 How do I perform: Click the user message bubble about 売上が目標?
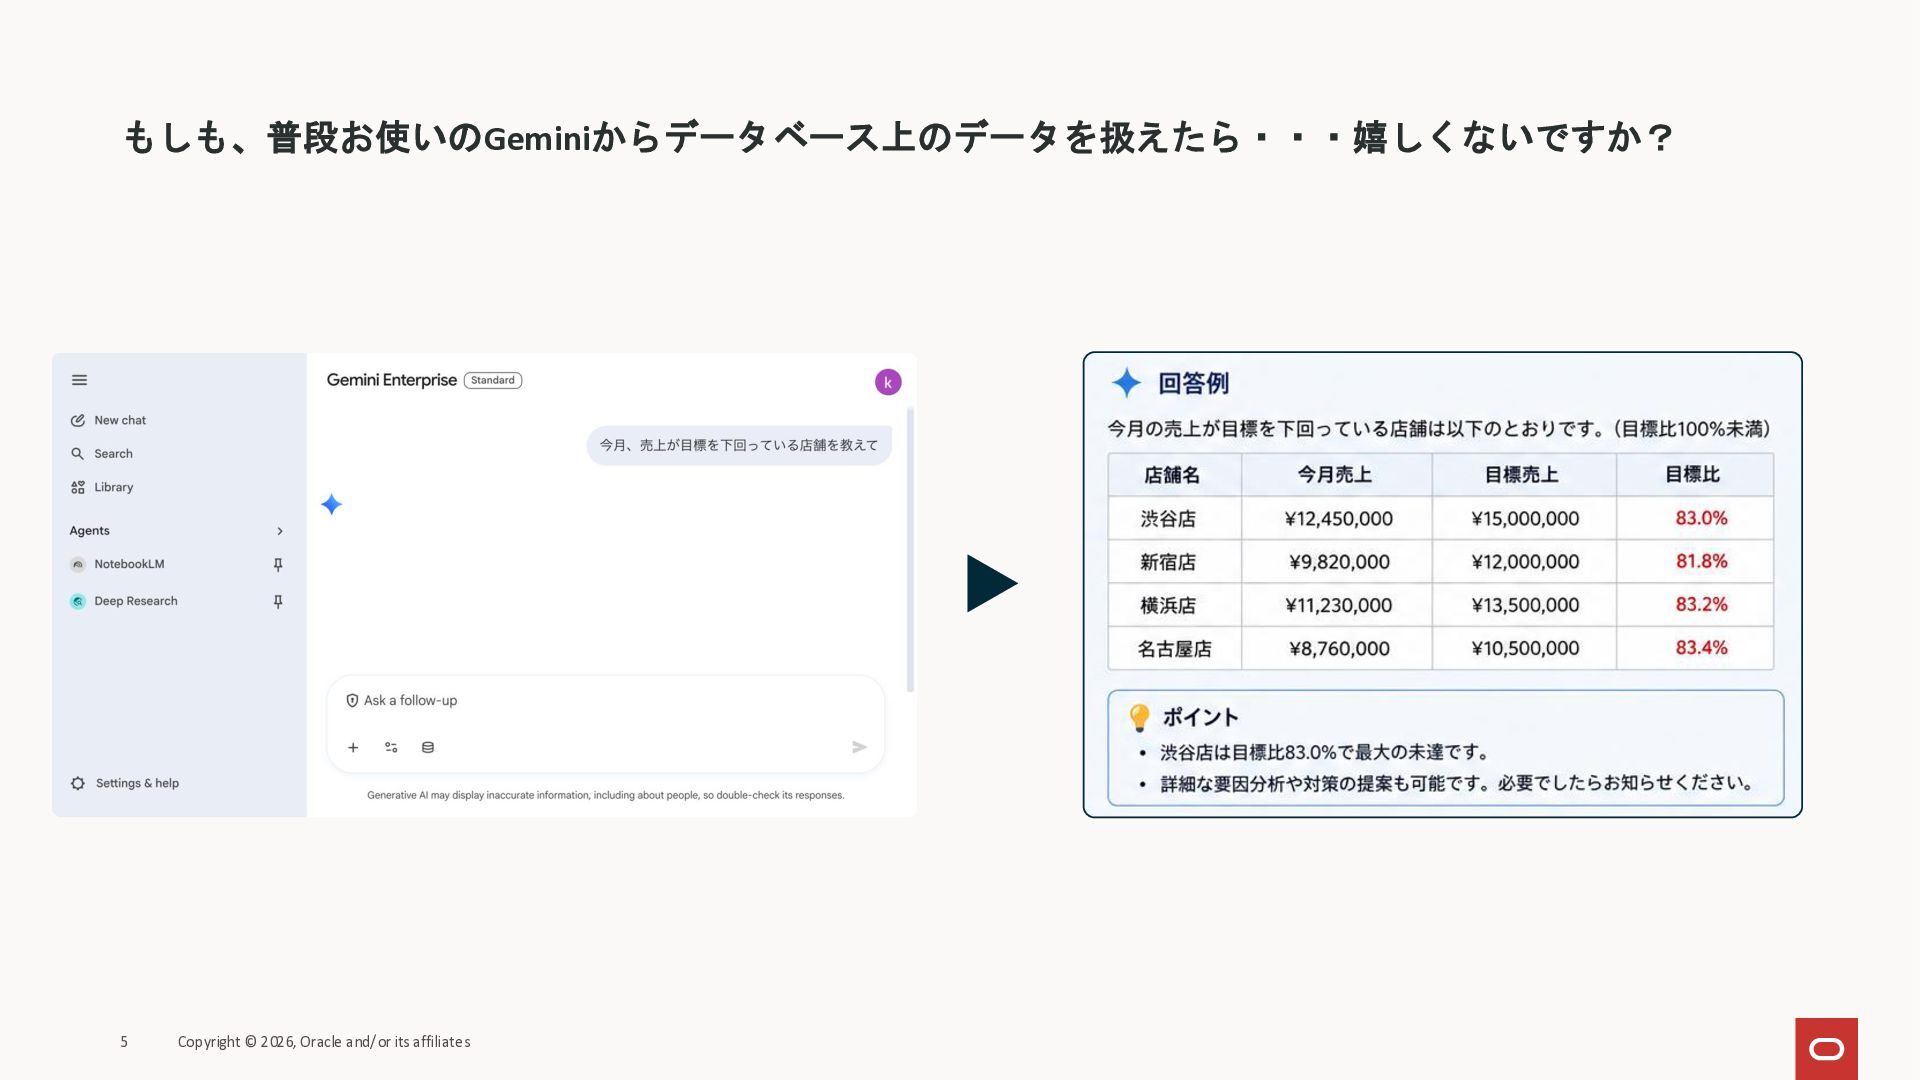(739, 445)
